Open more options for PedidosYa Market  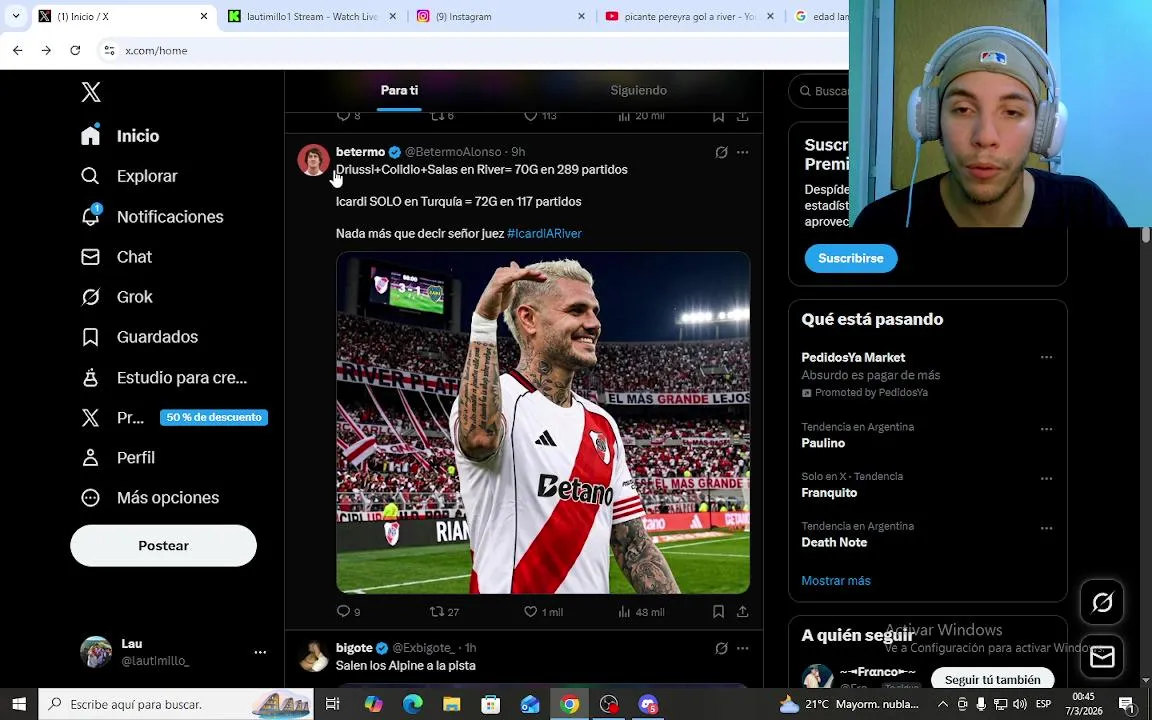coord(1046,357)
